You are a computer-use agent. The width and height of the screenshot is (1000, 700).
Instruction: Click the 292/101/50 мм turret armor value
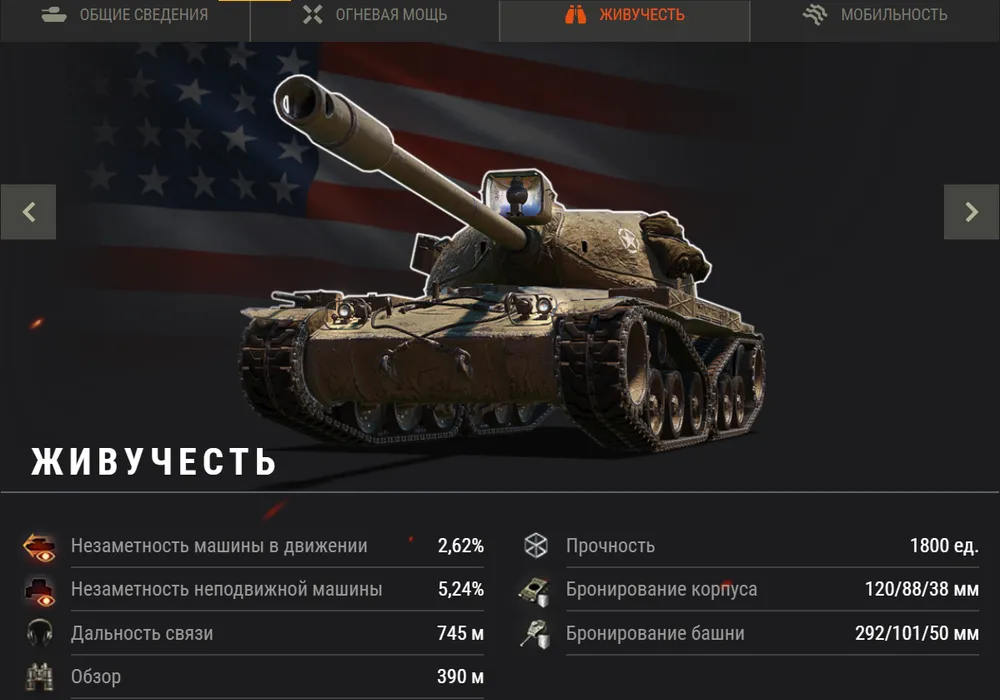(x=916, y=633)
